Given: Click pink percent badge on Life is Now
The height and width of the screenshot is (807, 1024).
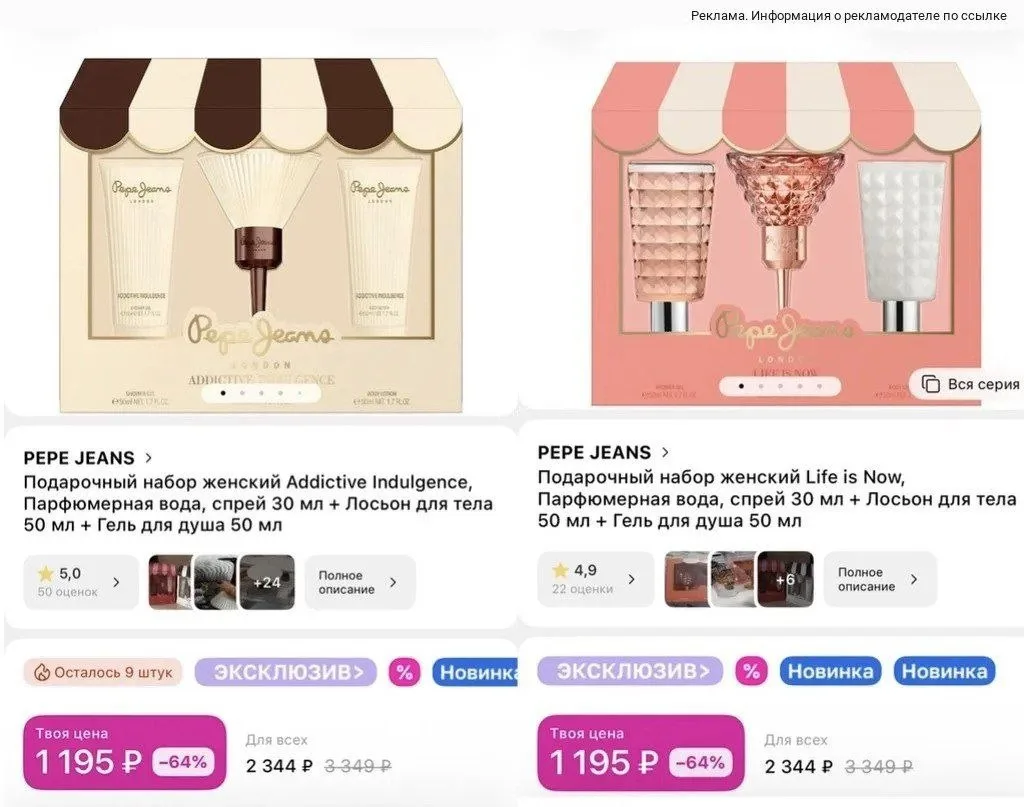Looking at the screenshot, I should [x=752, y=671].
